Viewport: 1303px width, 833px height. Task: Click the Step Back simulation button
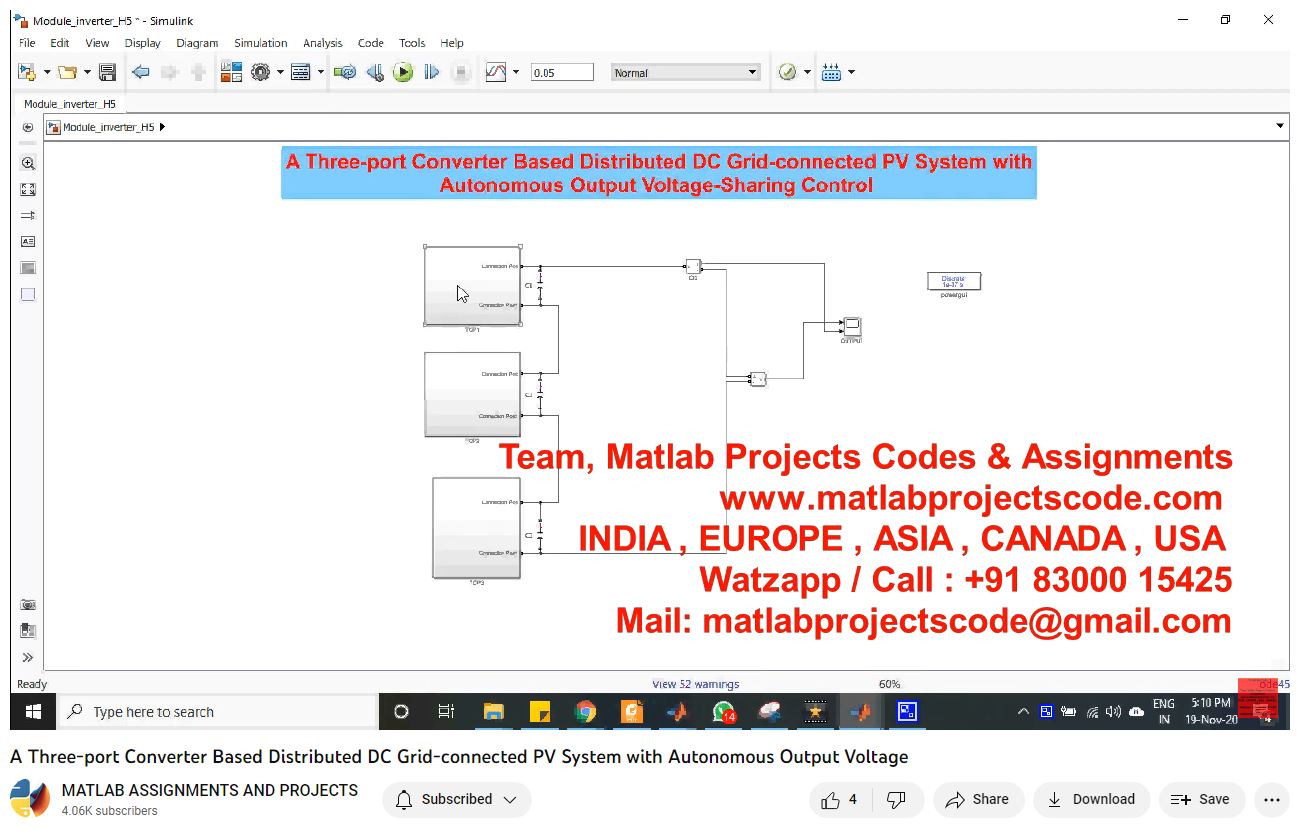coord(375,72)
